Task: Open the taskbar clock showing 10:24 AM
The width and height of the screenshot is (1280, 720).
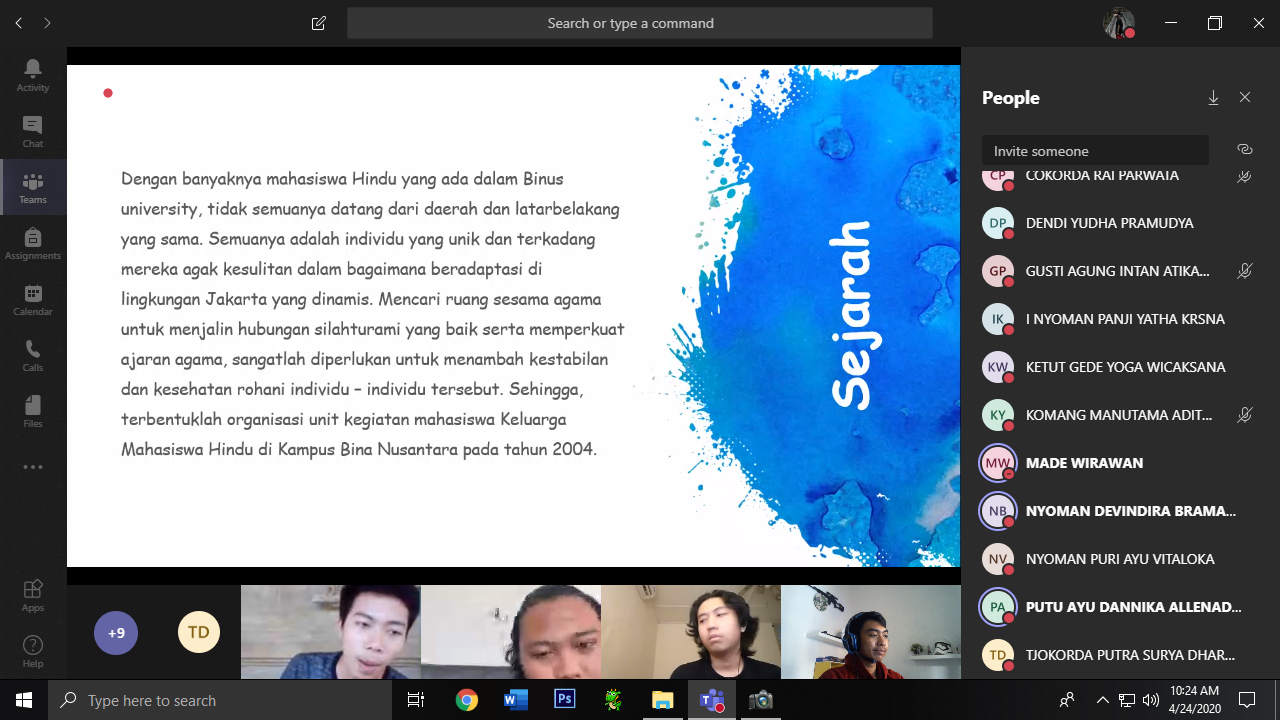Action: pyautogui.click(x=1194, y=700)
